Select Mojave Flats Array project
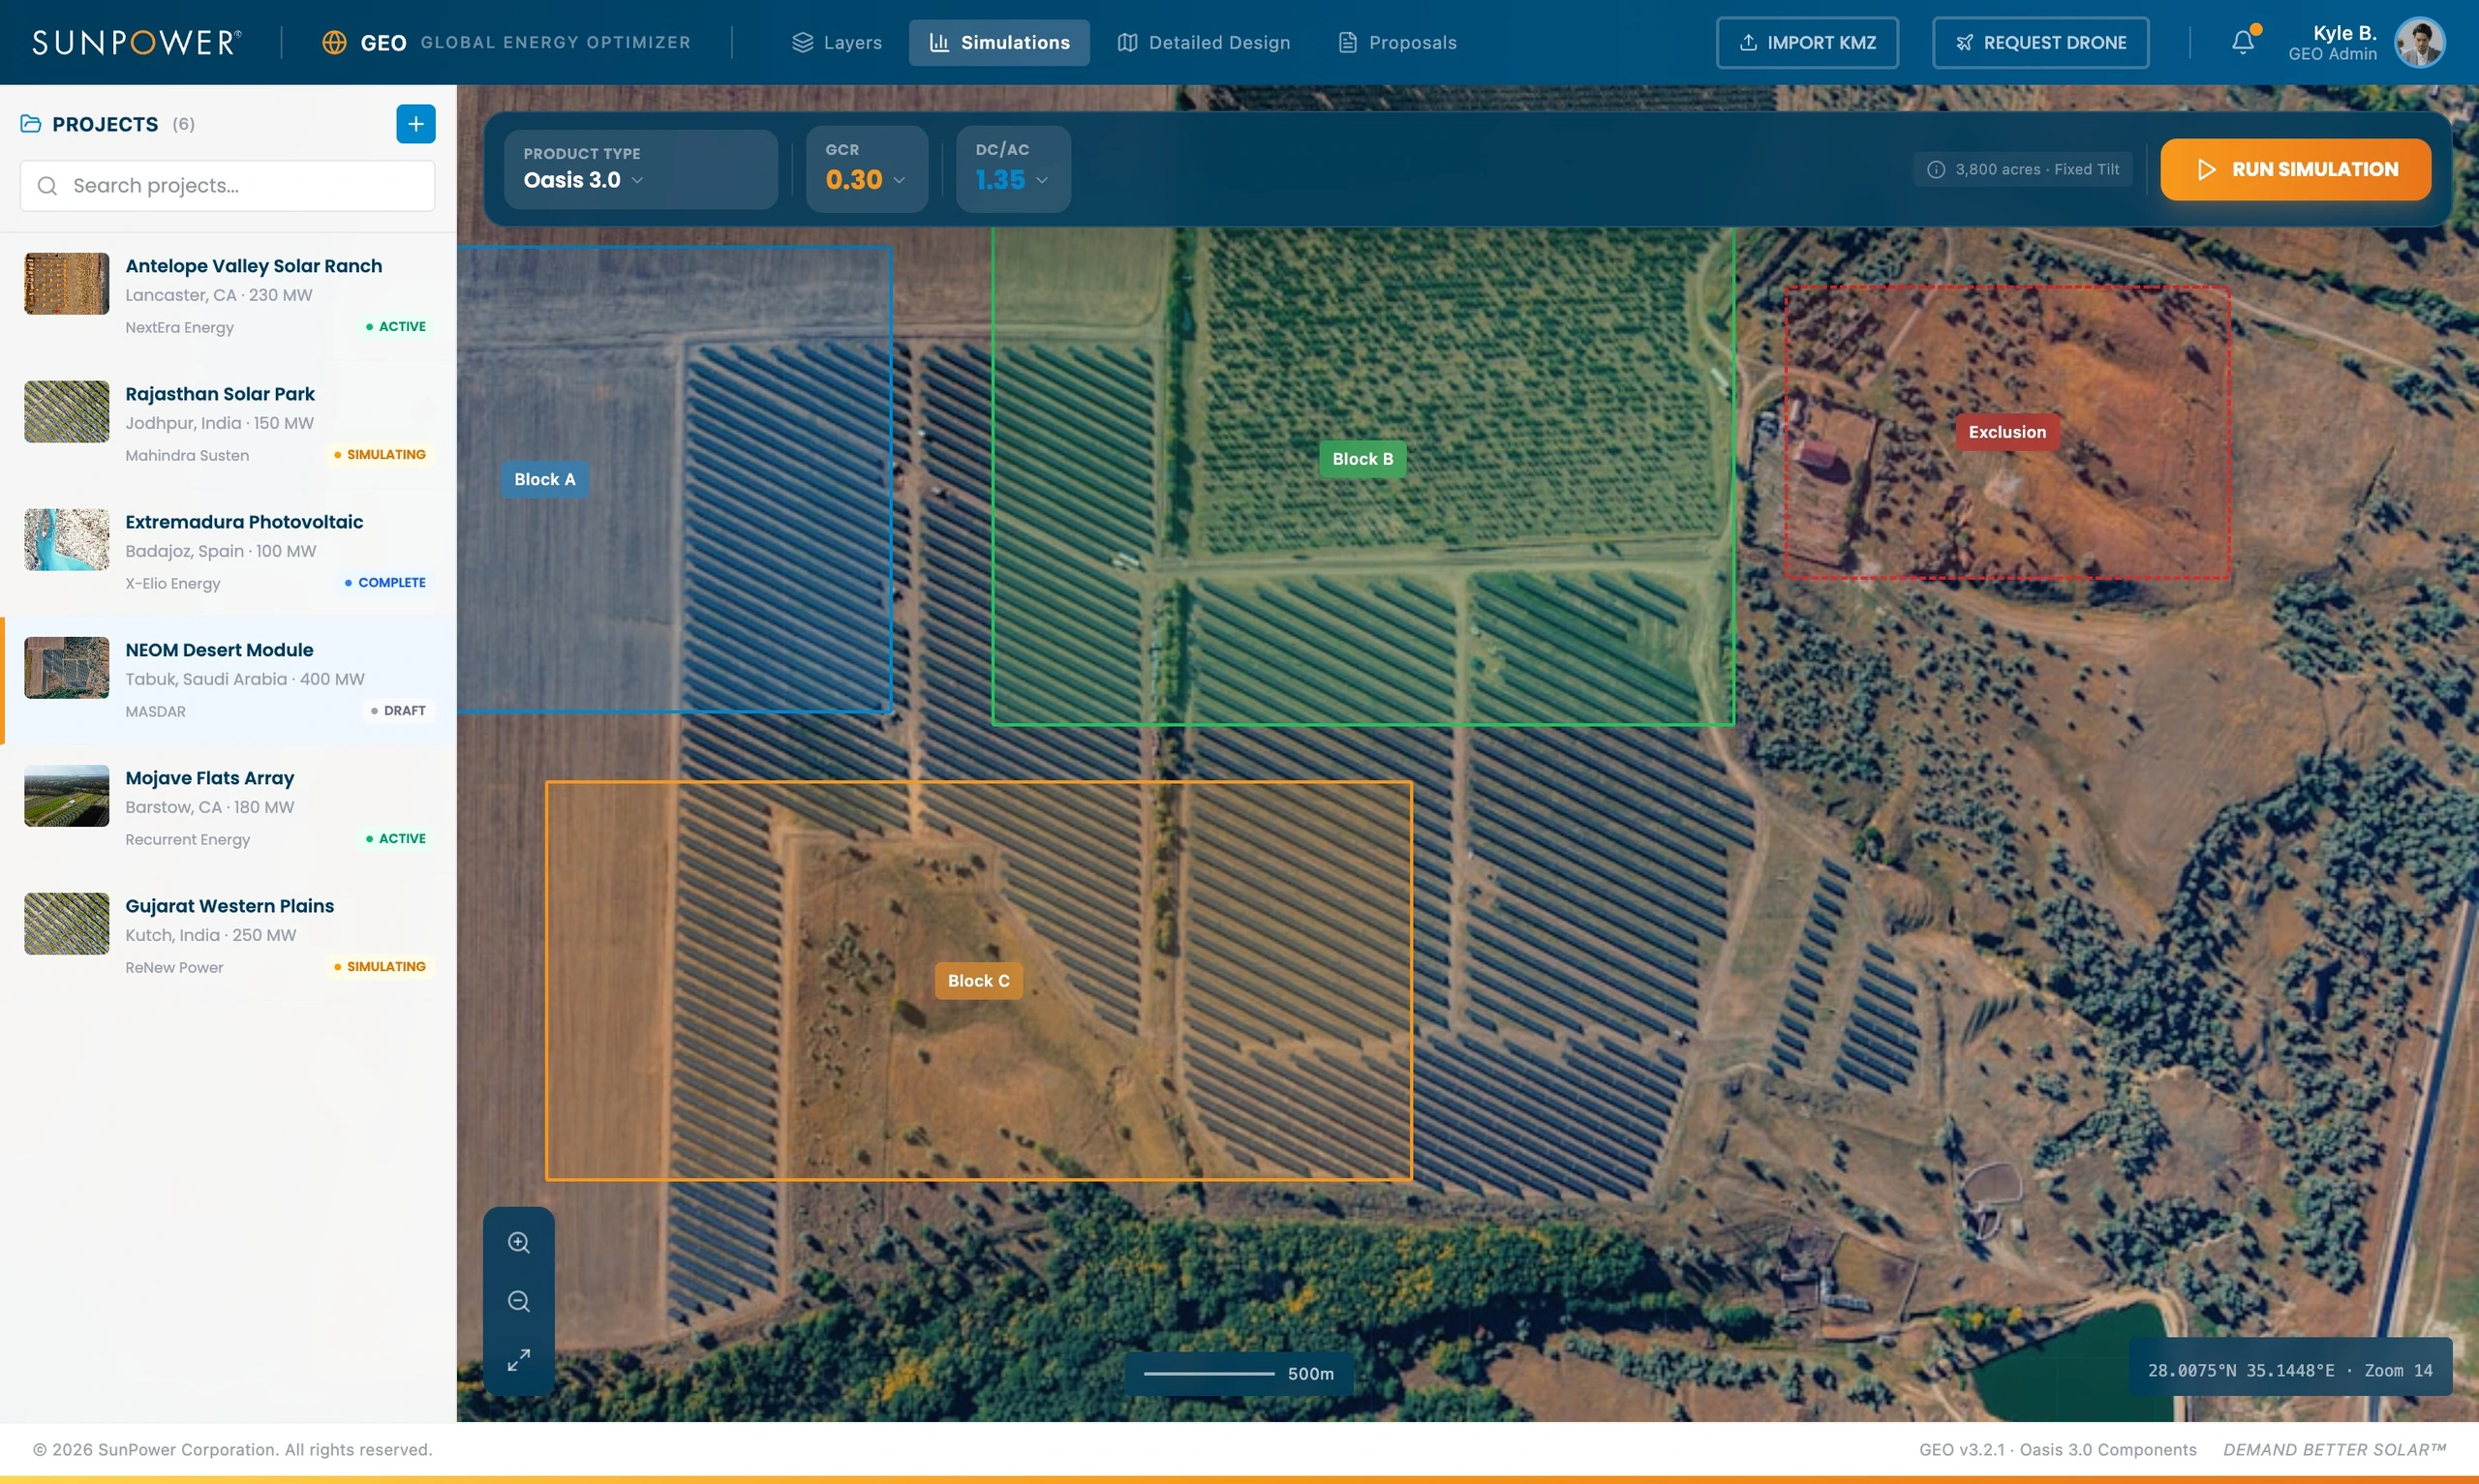The width and height of the screenshot is (2479, 1484). (228, 809)
